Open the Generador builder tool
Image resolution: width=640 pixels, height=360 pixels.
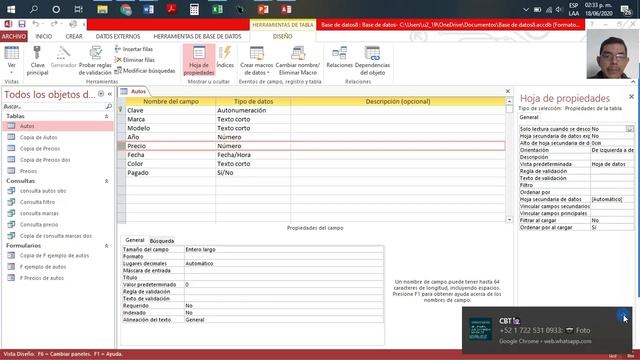(x=63, y=57)
